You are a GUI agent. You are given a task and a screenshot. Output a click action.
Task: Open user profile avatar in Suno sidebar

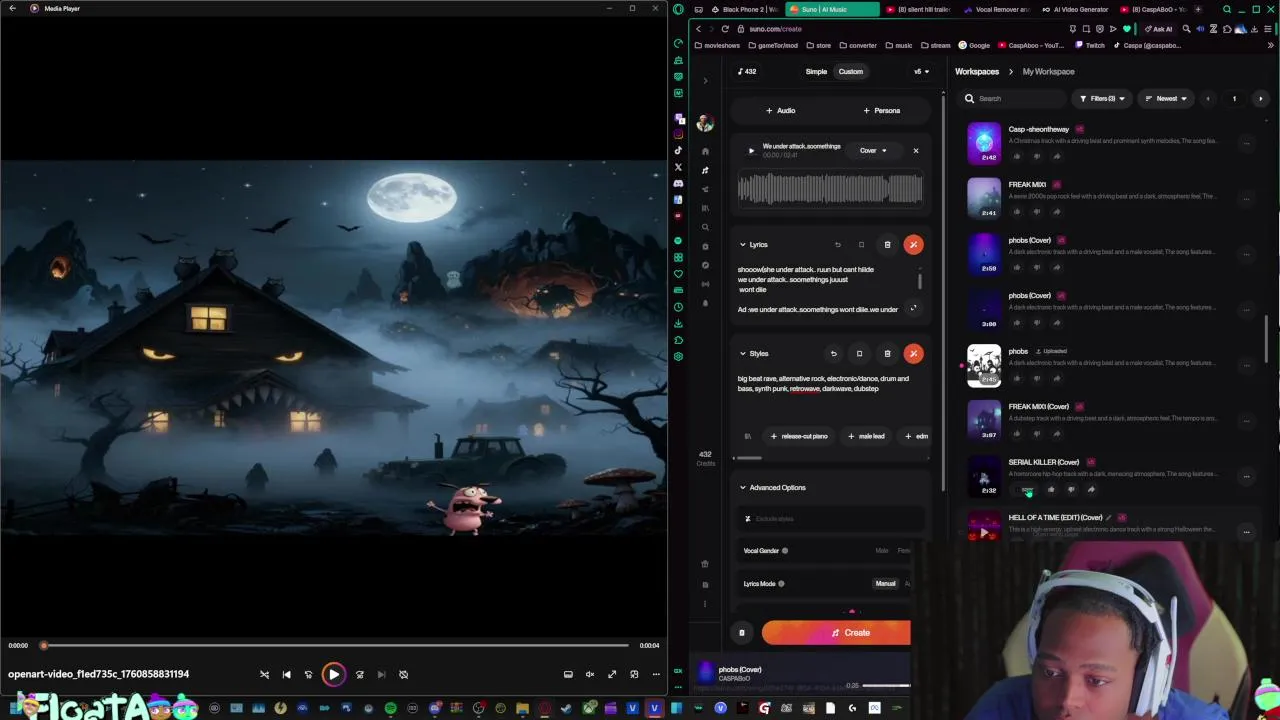[705, 123]
